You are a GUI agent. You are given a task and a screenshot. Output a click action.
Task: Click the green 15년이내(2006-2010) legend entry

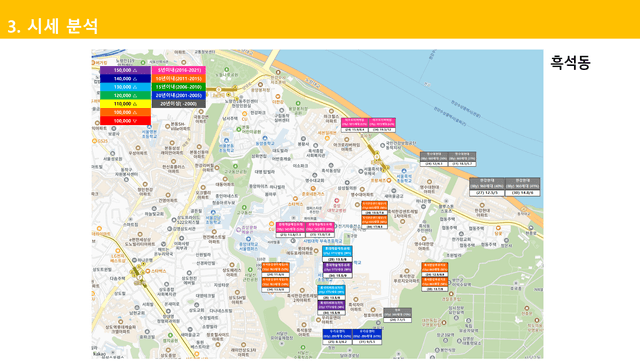pos(179,87)
